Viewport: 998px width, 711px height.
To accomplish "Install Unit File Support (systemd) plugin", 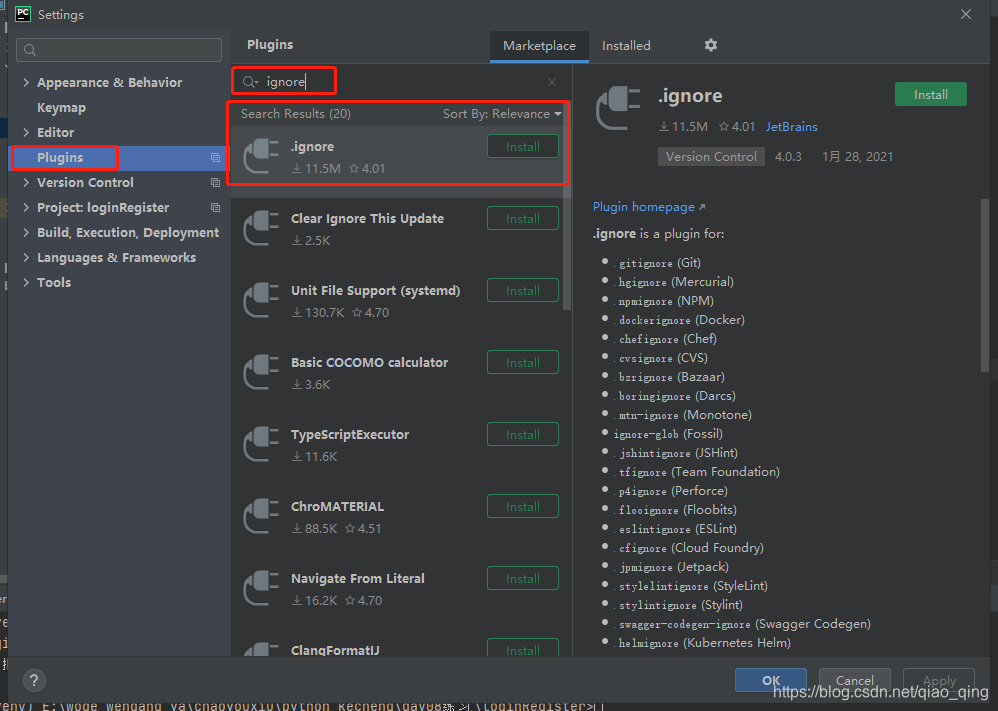I will click(523, 290).
